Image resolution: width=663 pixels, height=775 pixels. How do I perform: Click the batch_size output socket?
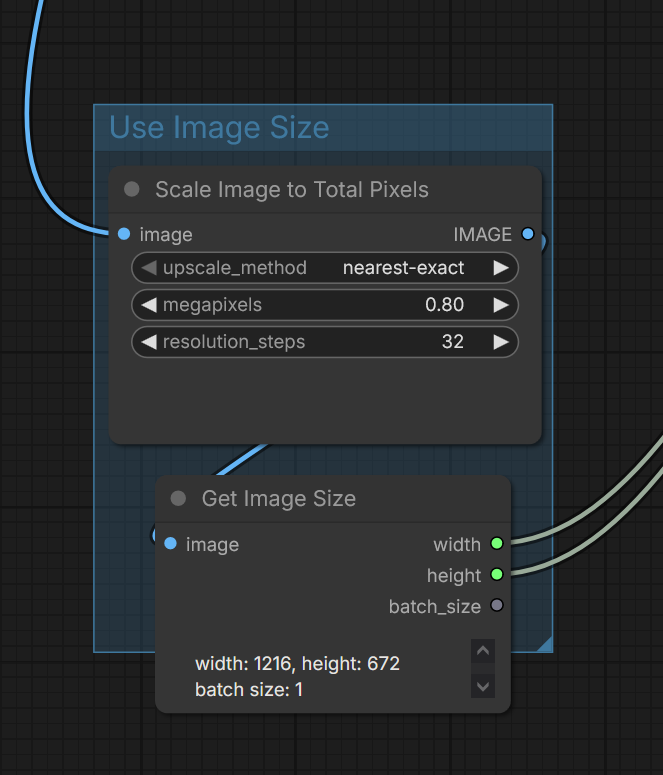click(x=497, y=605)
